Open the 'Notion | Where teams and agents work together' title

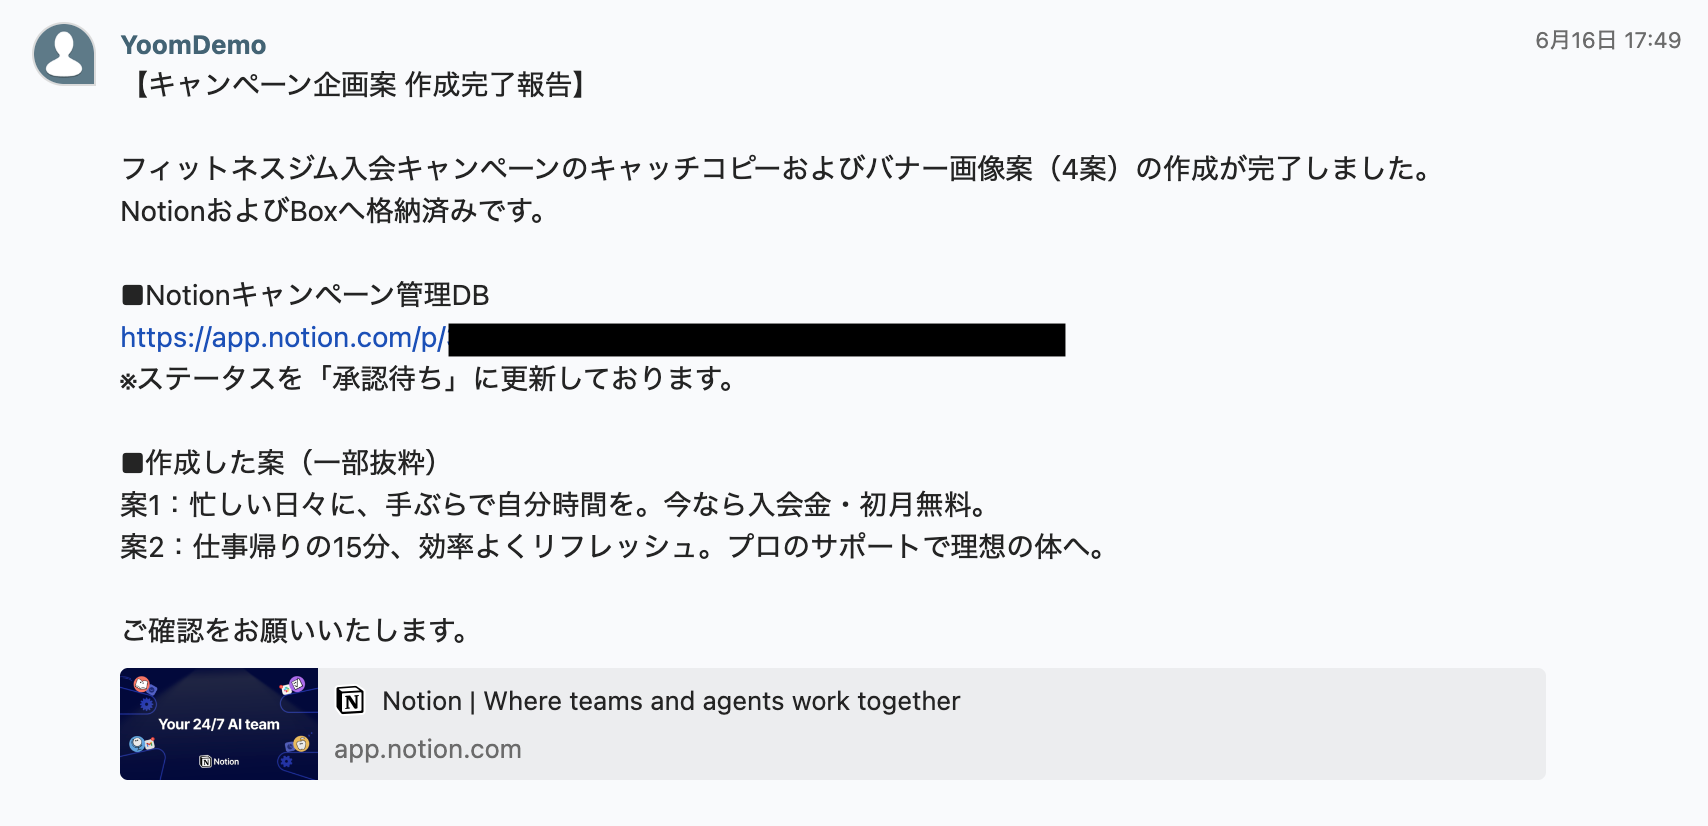pyautogui.click(x=671, y=701)
